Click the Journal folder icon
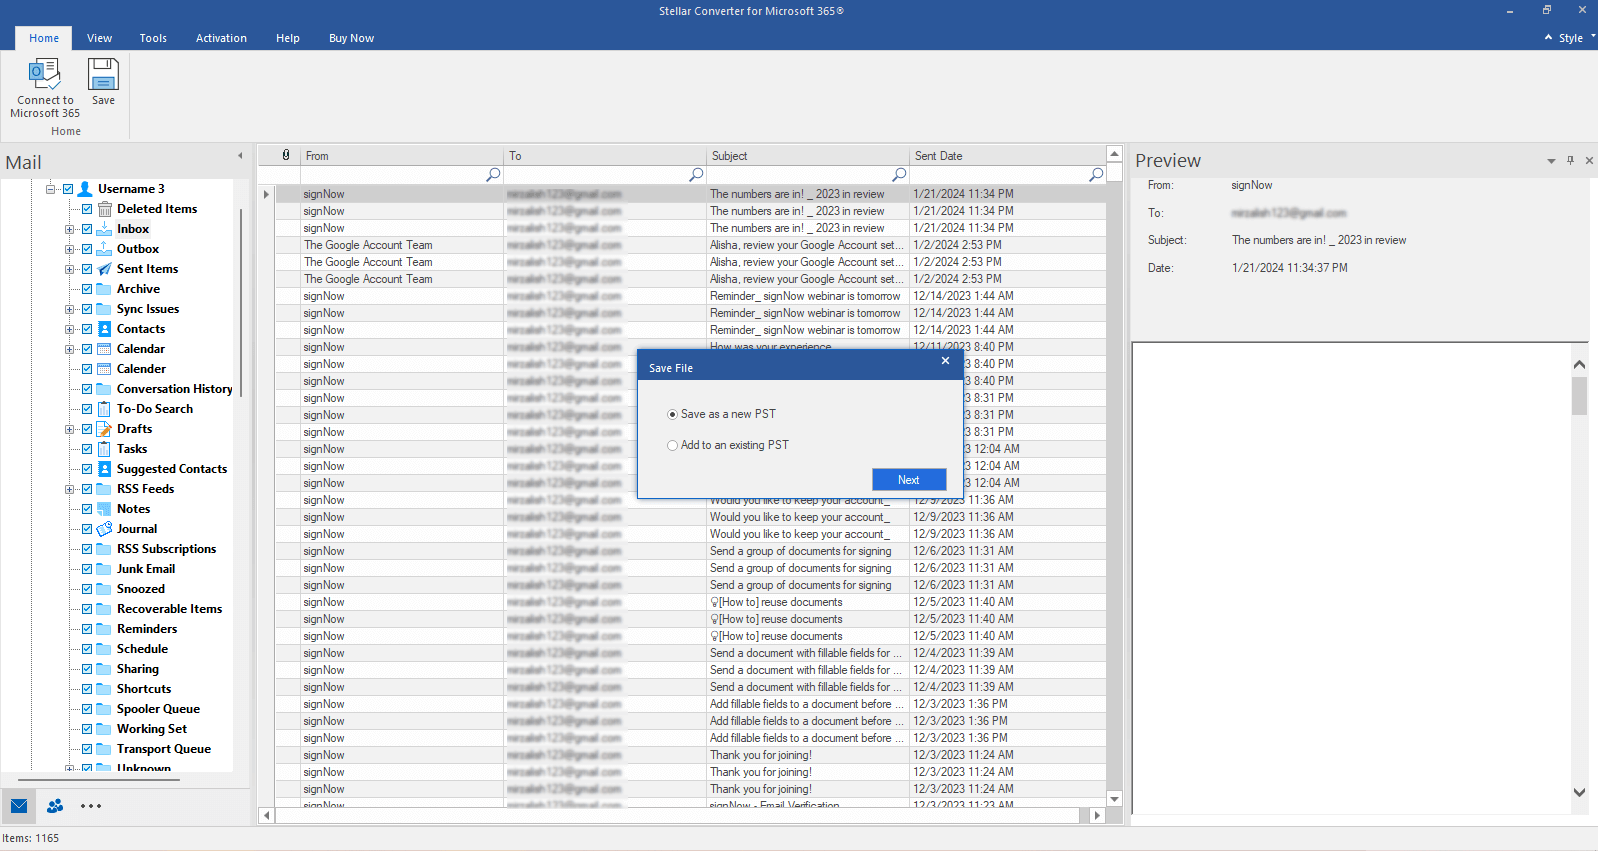The width and height of the screenshot is (1598, 851). pyautogui.click(x=104, y=529)
